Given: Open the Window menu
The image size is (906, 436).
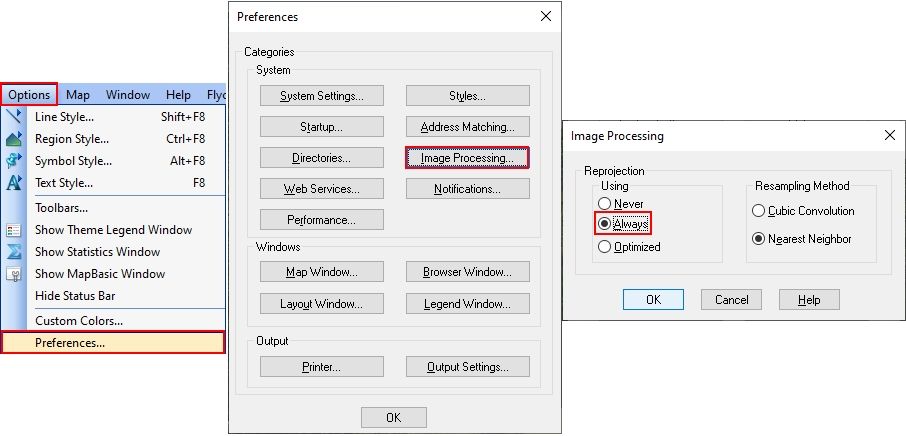Looking at the screenshot, I should pos(128,95).
